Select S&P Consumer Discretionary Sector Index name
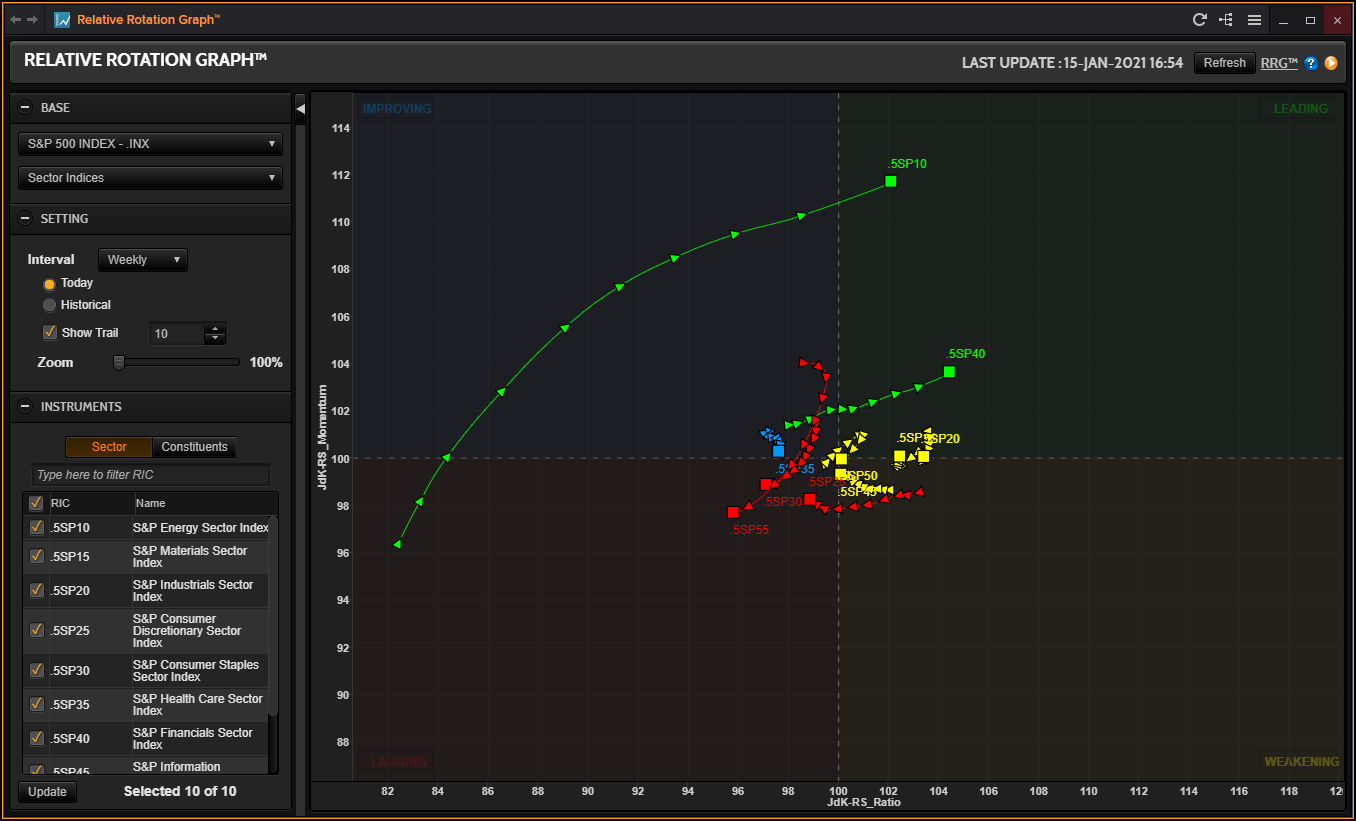The width and height of the screenshot is (1356, 821). coord(187,631)
